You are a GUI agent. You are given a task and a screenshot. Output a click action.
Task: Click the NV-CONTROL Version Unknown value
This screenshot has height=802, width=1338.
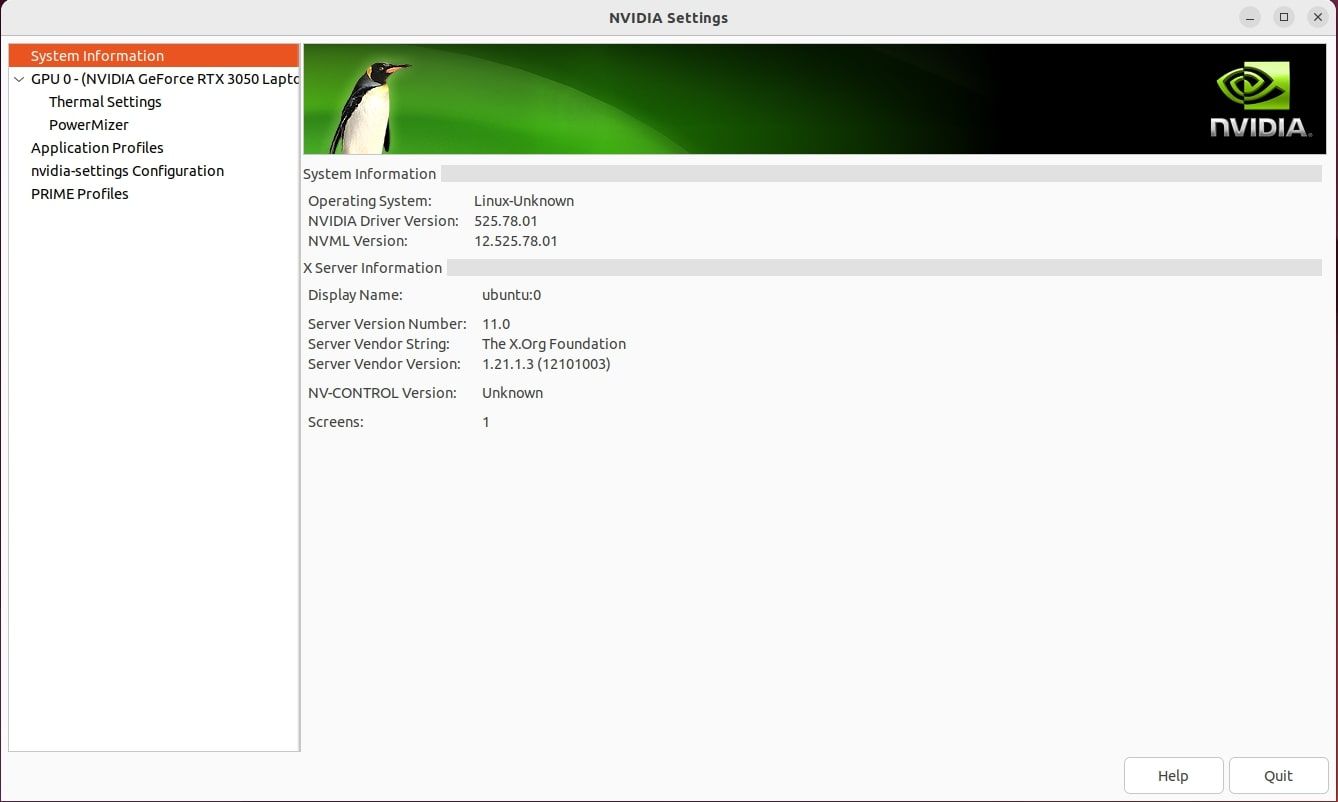point(512,392)
